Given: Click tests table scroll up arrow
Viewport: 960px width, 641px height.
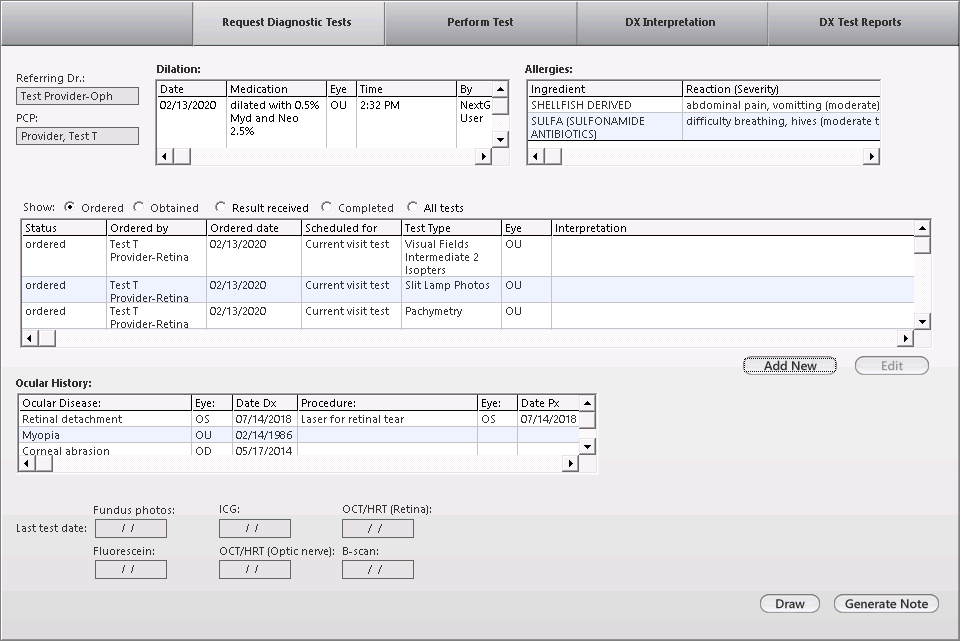Looking at the screenshot, I should coord(922,228).
